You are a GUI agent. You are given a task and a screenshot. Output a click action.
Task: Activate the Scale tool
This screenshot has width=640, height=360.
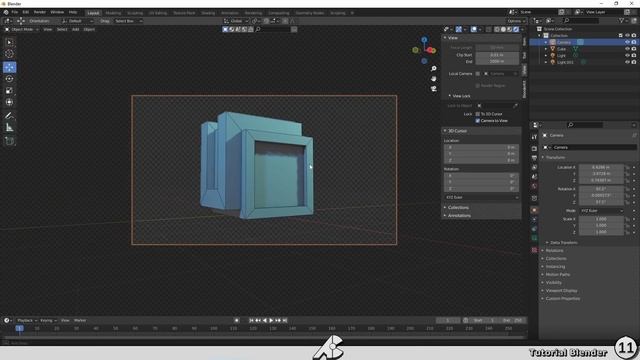[9, 91]
